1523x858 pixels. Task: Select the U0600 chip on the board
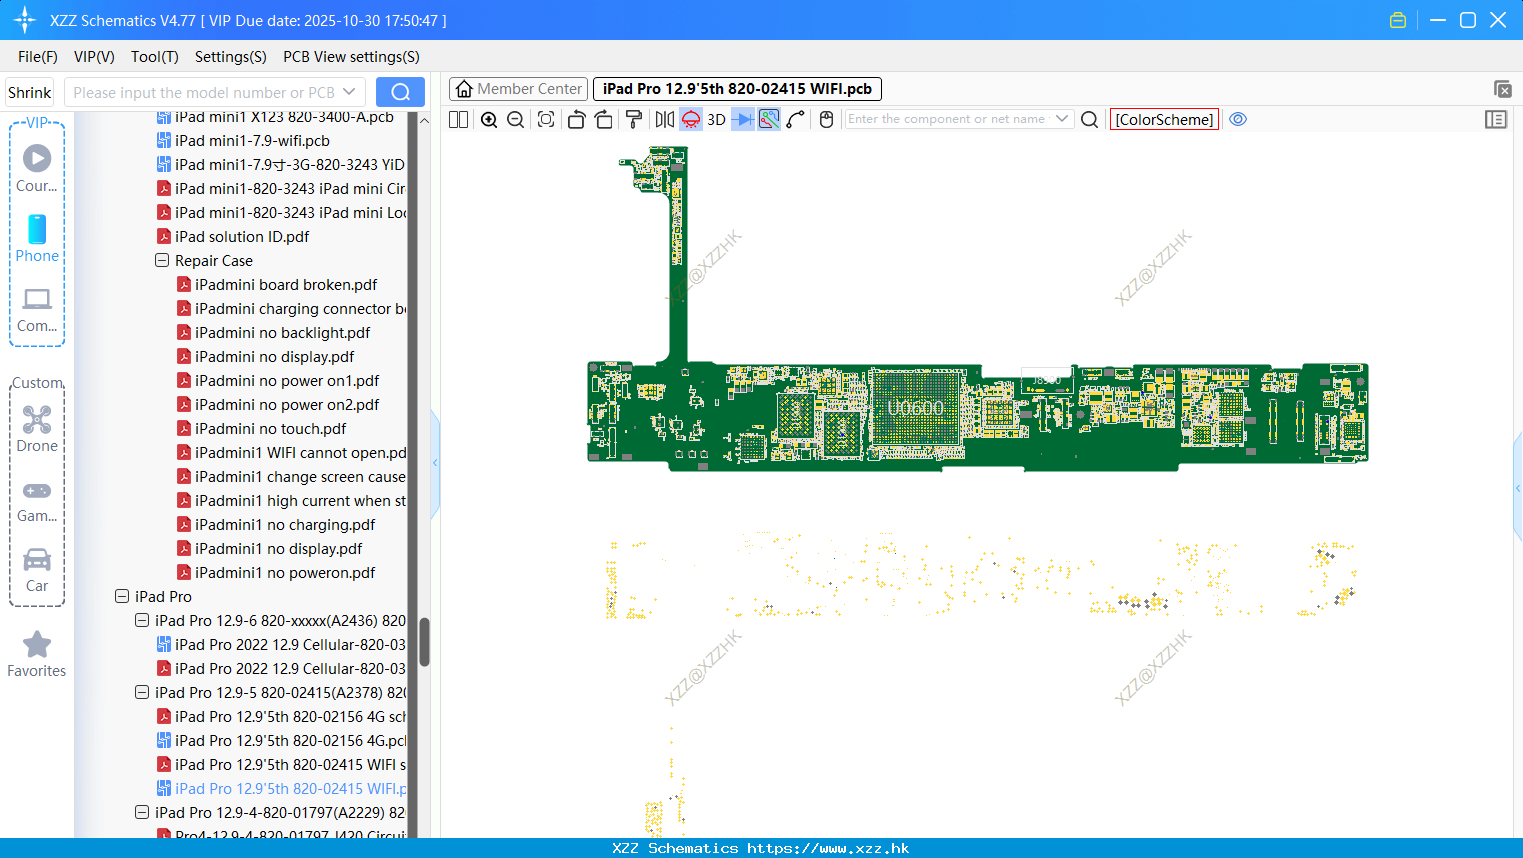[x=916, y=409]
